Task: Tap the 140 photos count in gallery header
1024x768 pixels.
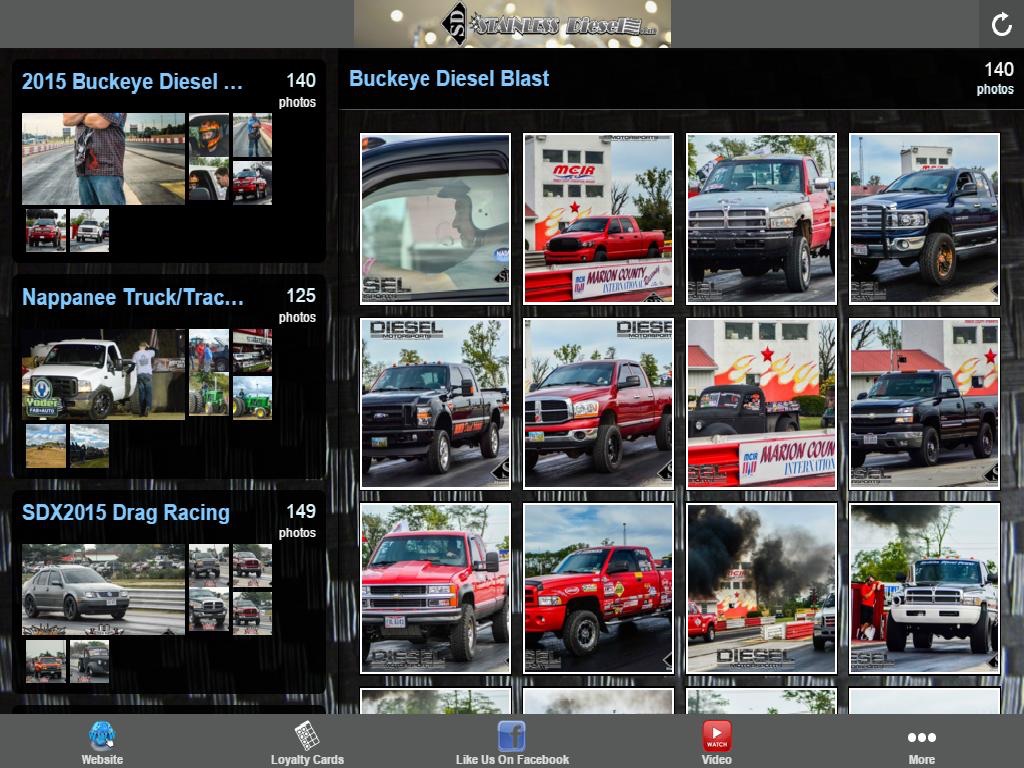Action: click(x=995, y=78)
